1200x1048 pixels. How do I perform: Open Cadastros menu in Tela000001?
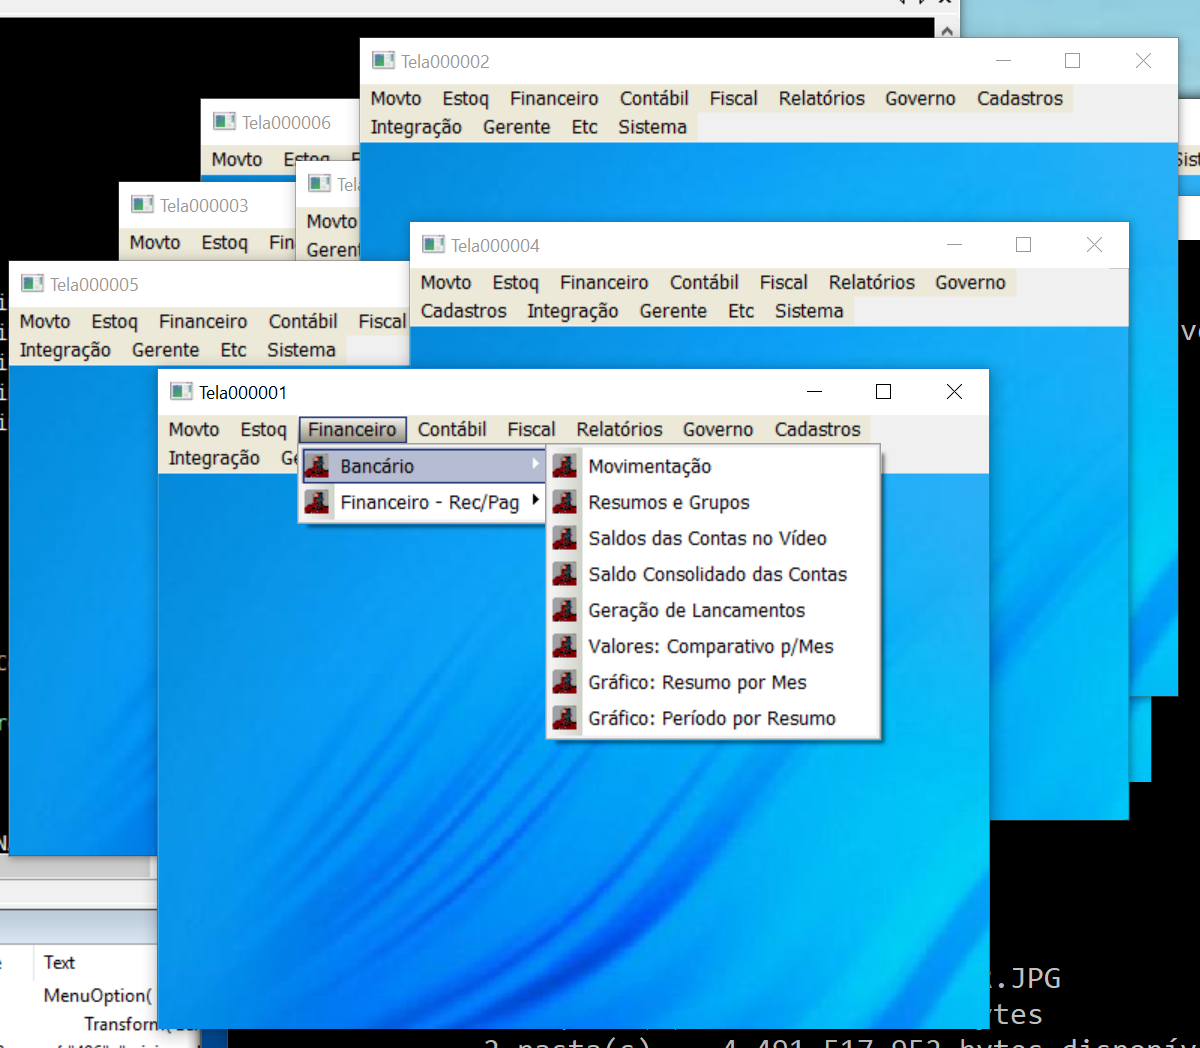pos(817,429)
